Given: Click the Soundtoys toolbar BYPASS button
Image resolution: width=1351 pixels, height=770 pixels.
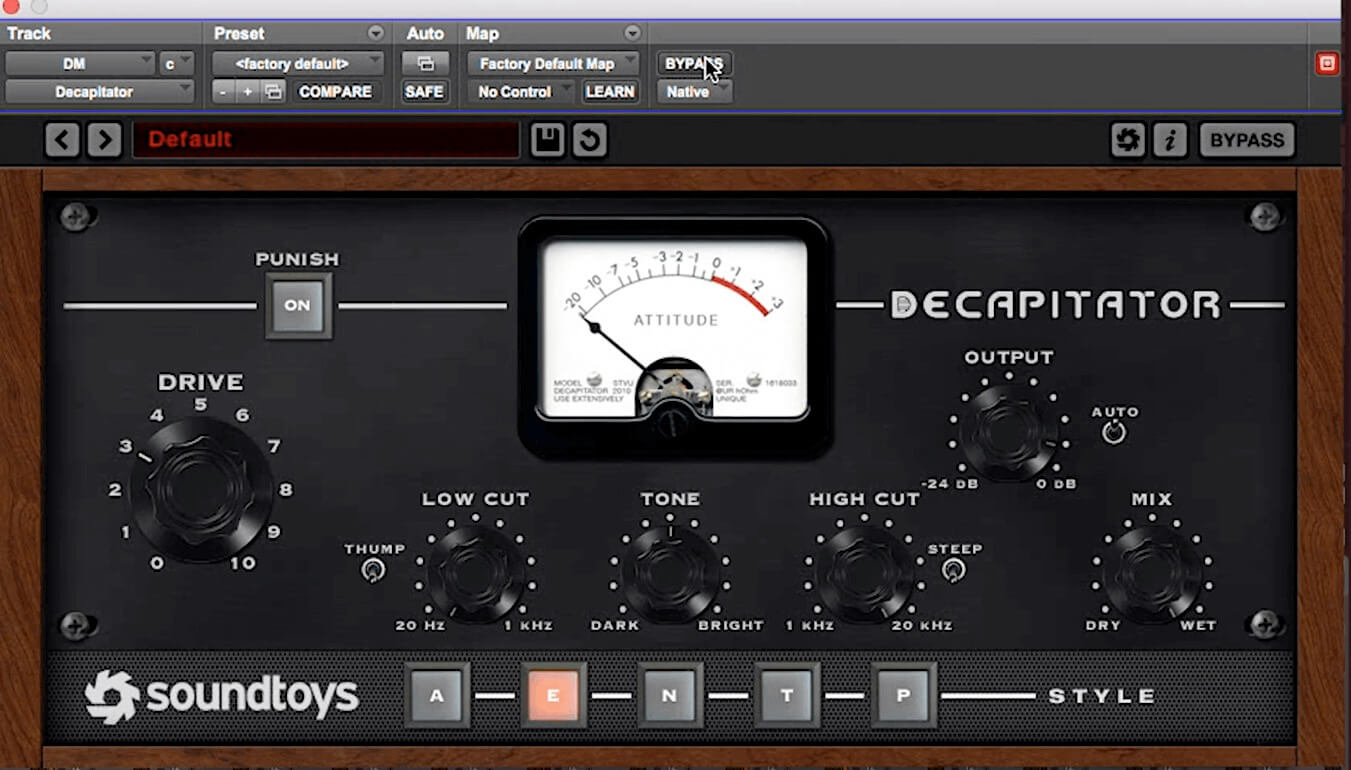Looking at the screenshot, I should tap(1247, 140).
